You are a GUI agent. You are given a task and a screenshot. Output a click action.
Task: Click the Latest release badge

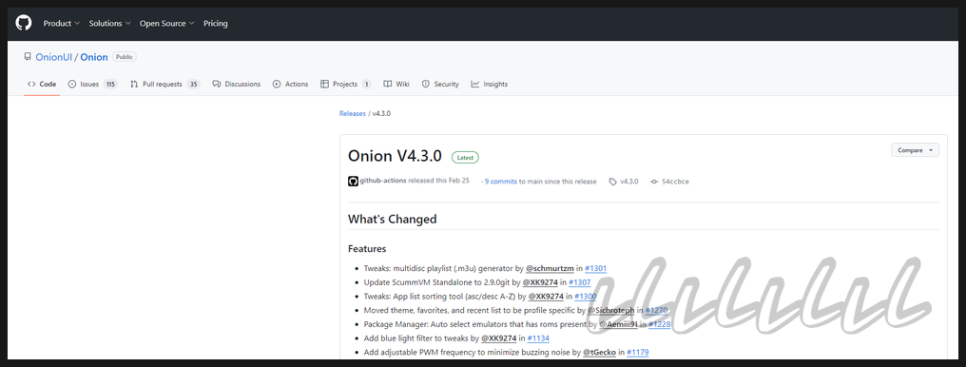tap(465, 158)
